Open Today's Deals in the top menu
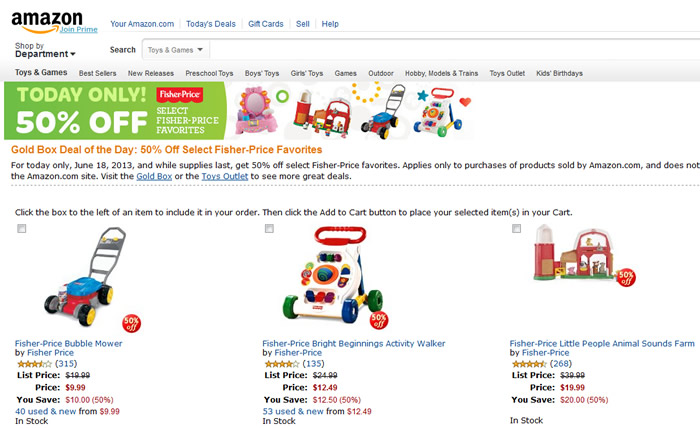700x428 pixels. pyautogui.click(x=211, y=24)
